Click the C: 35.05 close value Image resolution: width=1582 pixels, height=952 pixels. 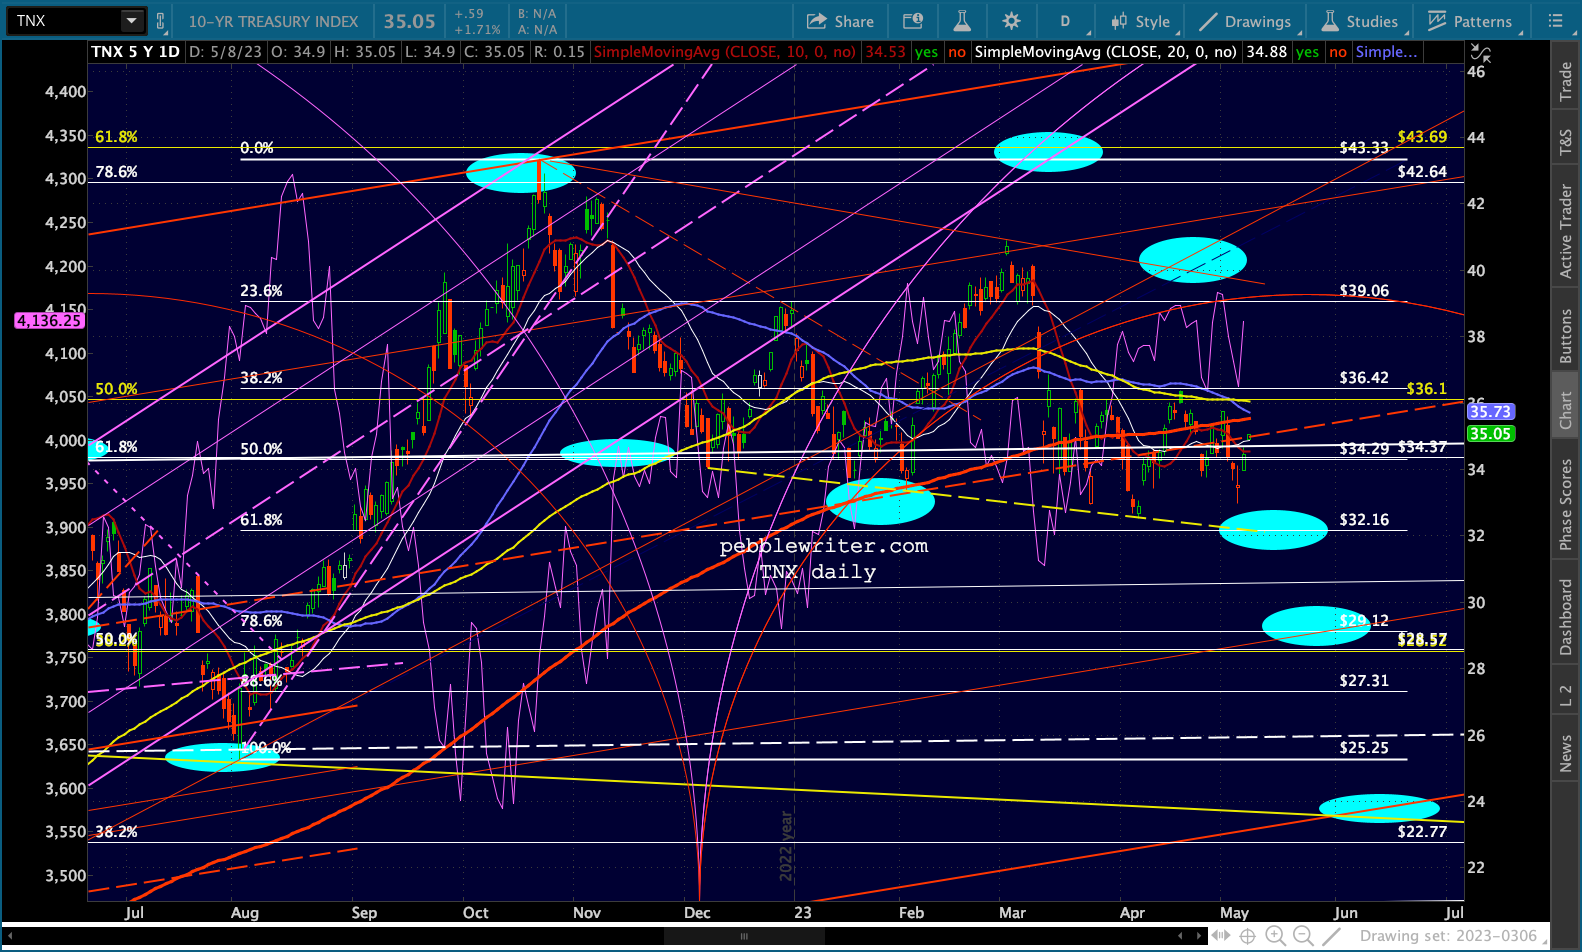(494, 52)
